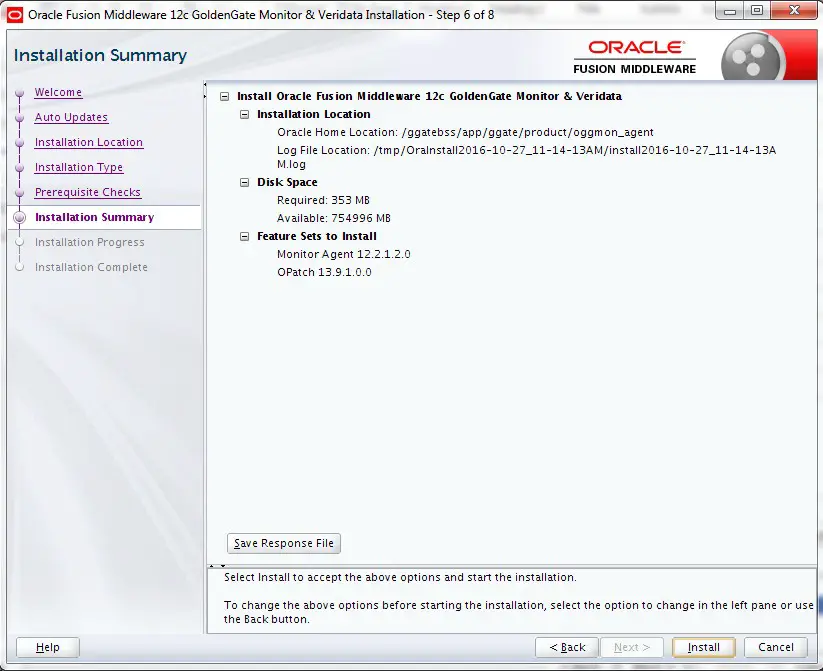
Task: Click the Prerequisite Checks step bullet
Action: pyautogui.click(x=19, y=193)
